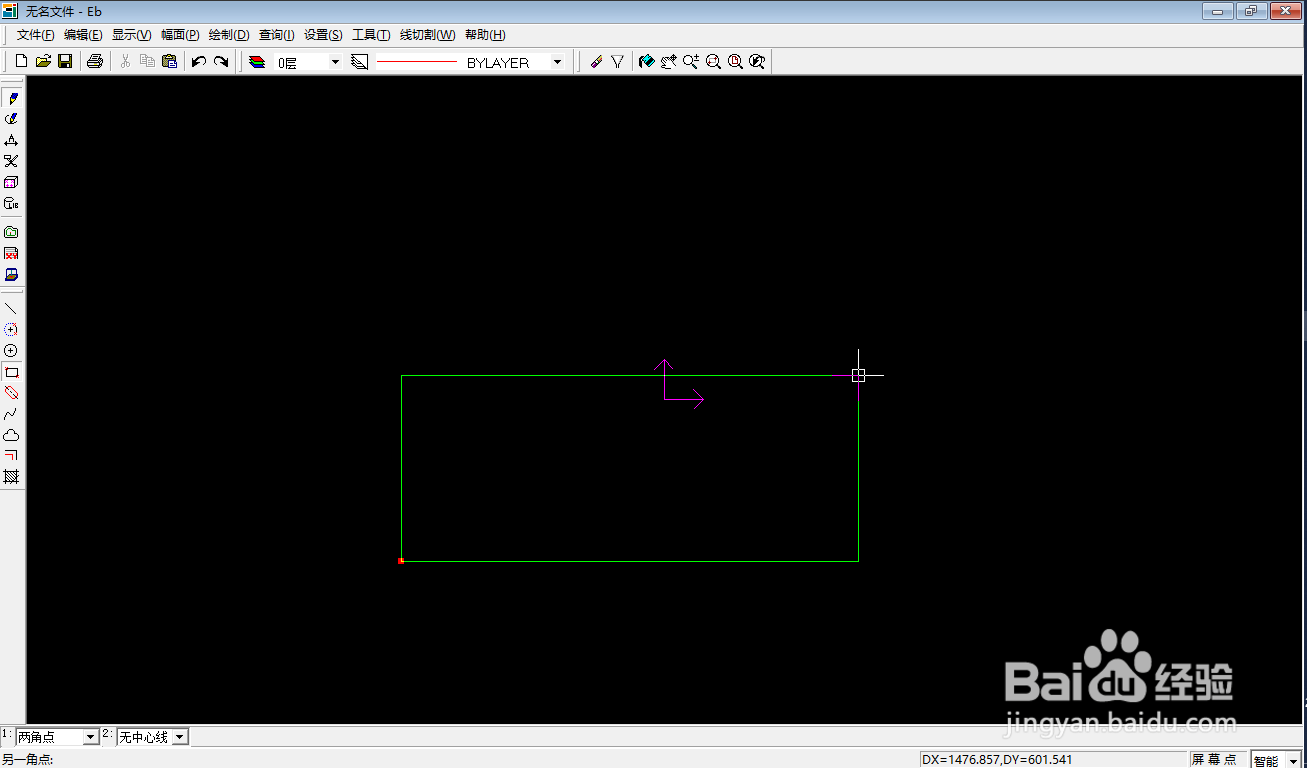1307x768 pixels.
Task: Click the Open file folder icon
Action: pyautogui.click(x=43, y=62)
